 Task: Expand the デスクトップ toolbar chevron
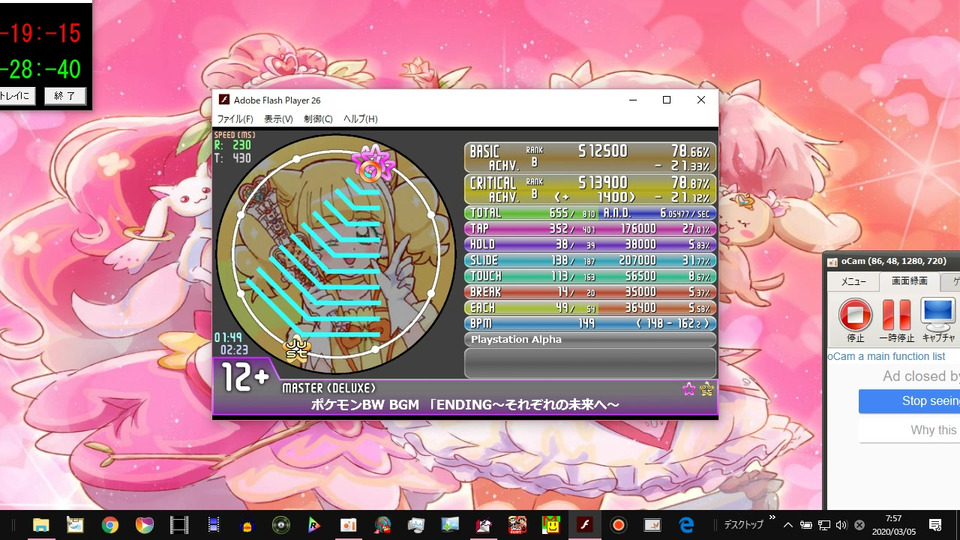(x=772, y=518)
